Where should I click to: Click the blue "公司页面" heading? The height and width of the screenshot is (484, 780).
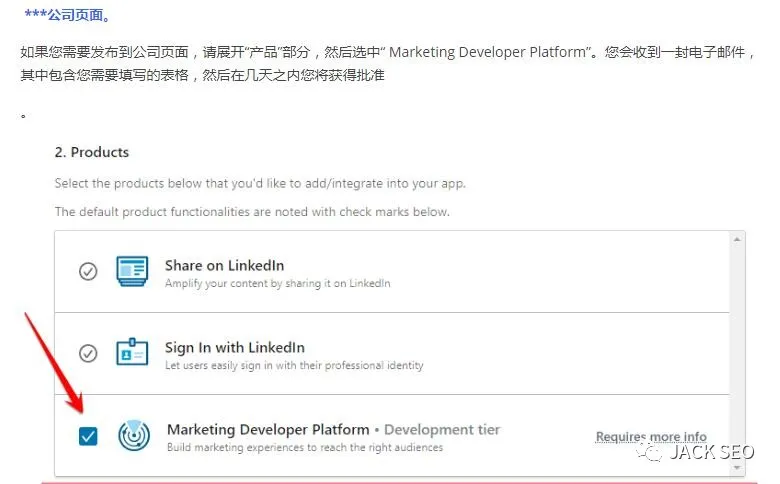pos(68,16)
